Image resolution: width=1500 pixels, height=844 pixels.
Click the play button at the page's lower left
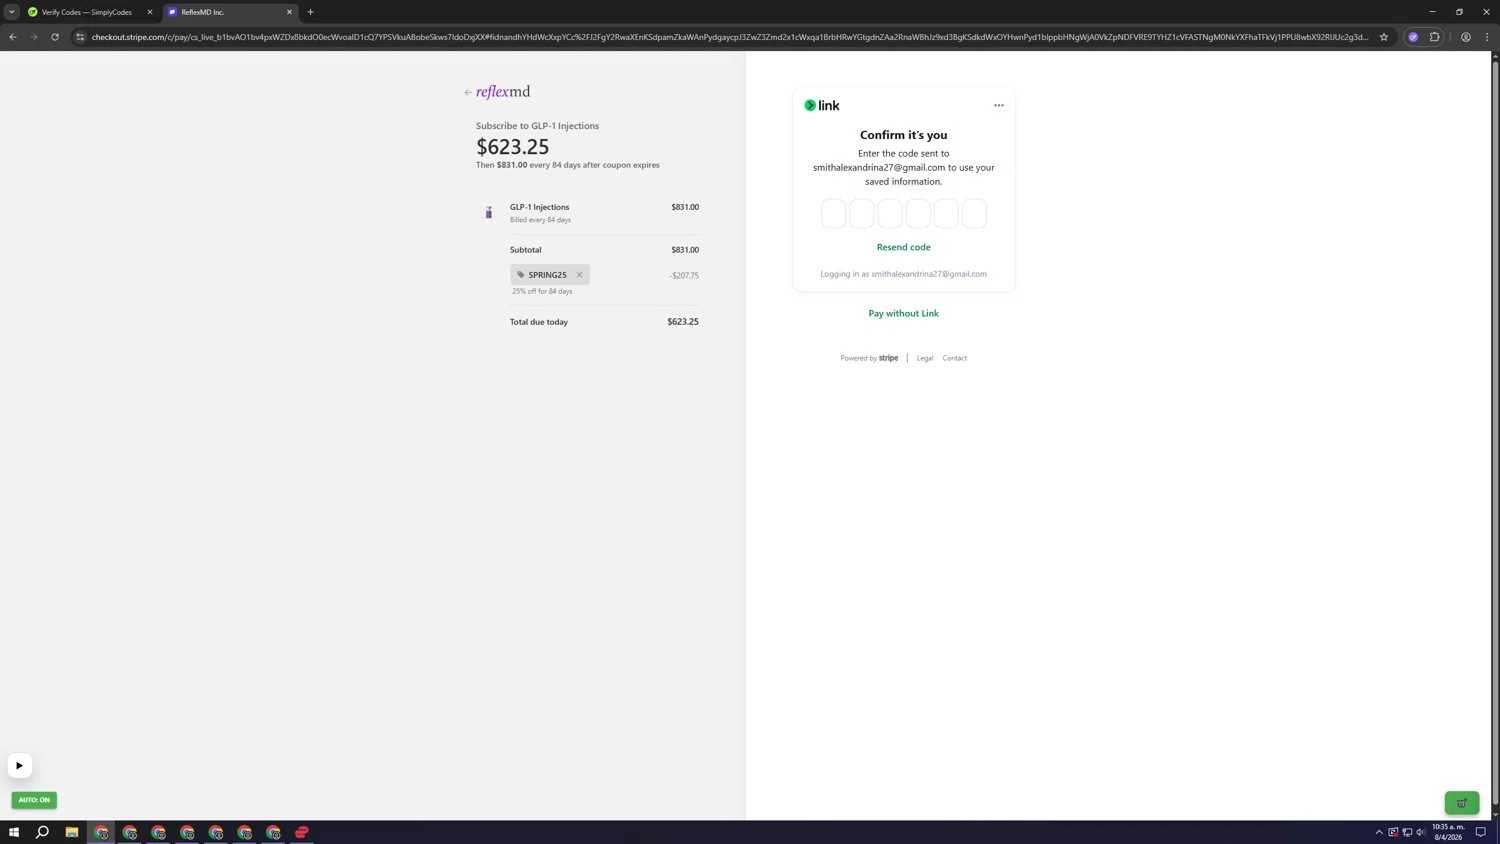pos(19,766)
